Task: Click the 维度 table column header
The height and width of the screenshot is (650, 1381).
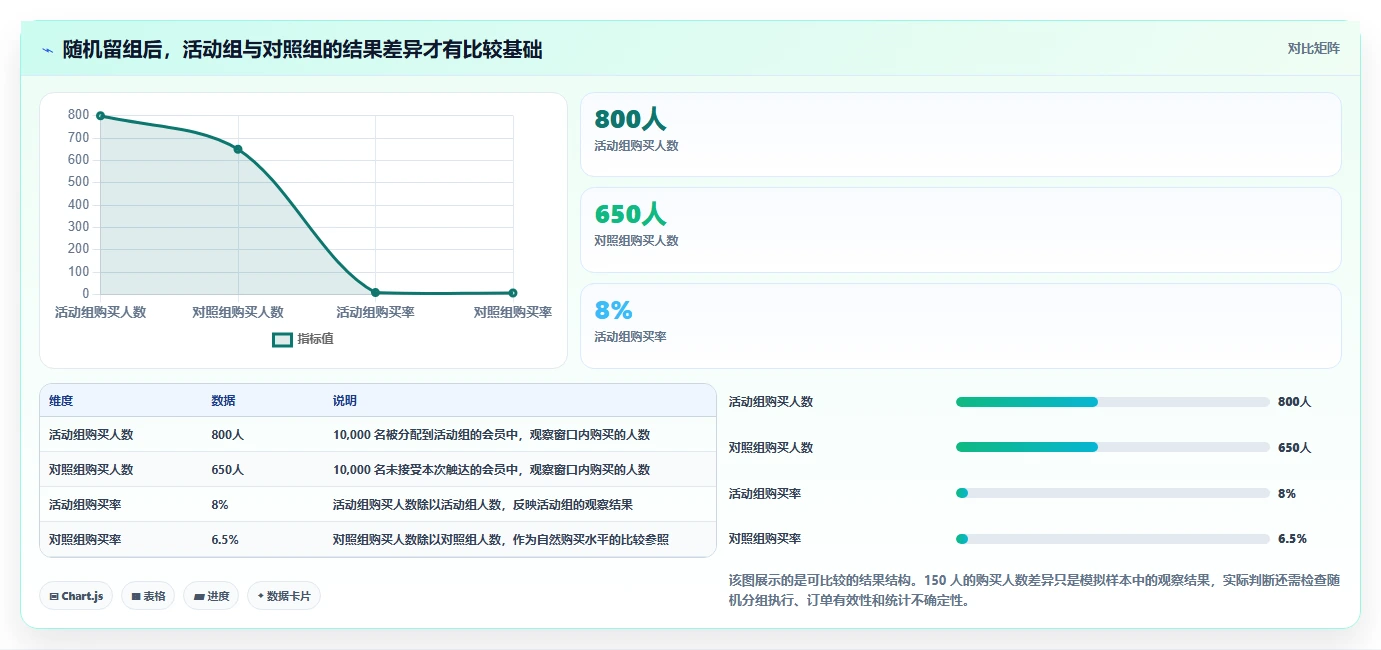Action: (x=61, y=401)
